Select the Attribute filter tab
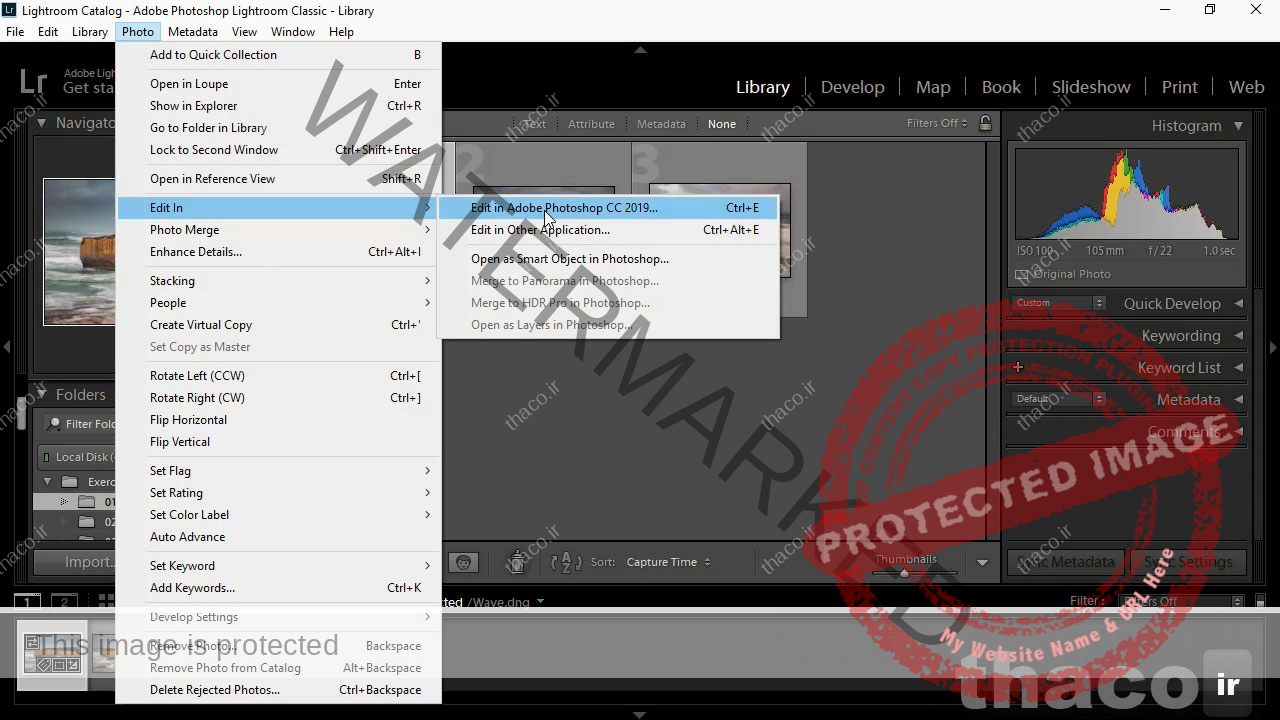The width and height of the screenshot is (1280, 720). [591, 124]
